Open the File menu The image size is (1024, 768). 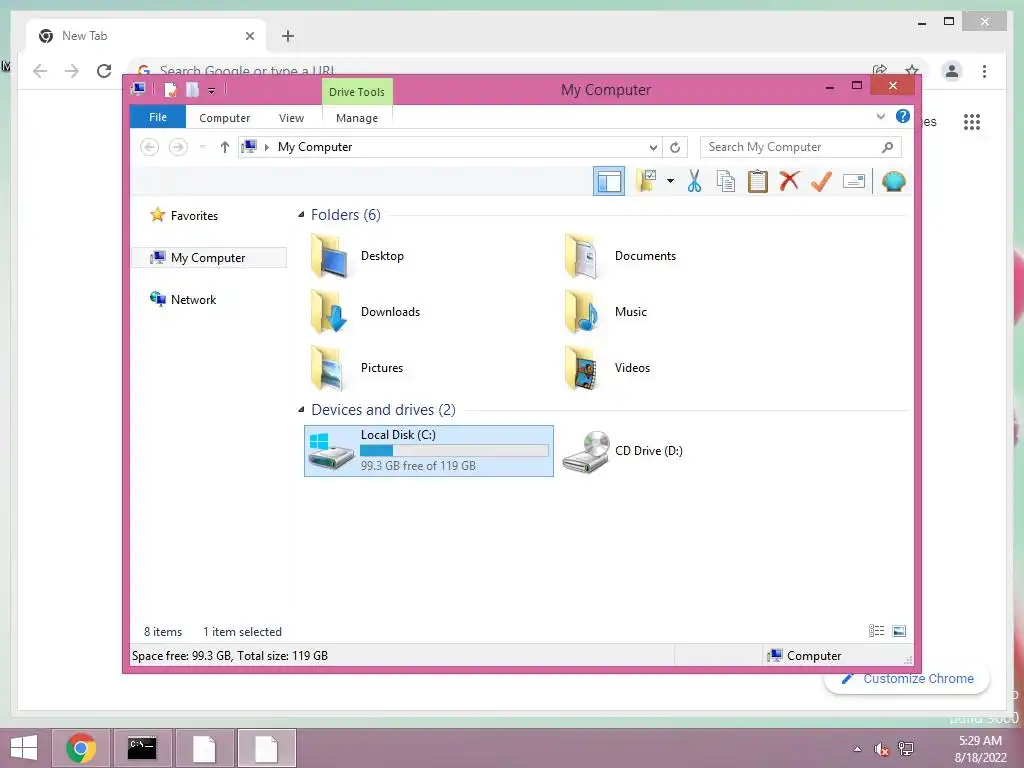[x=158, y=117]
